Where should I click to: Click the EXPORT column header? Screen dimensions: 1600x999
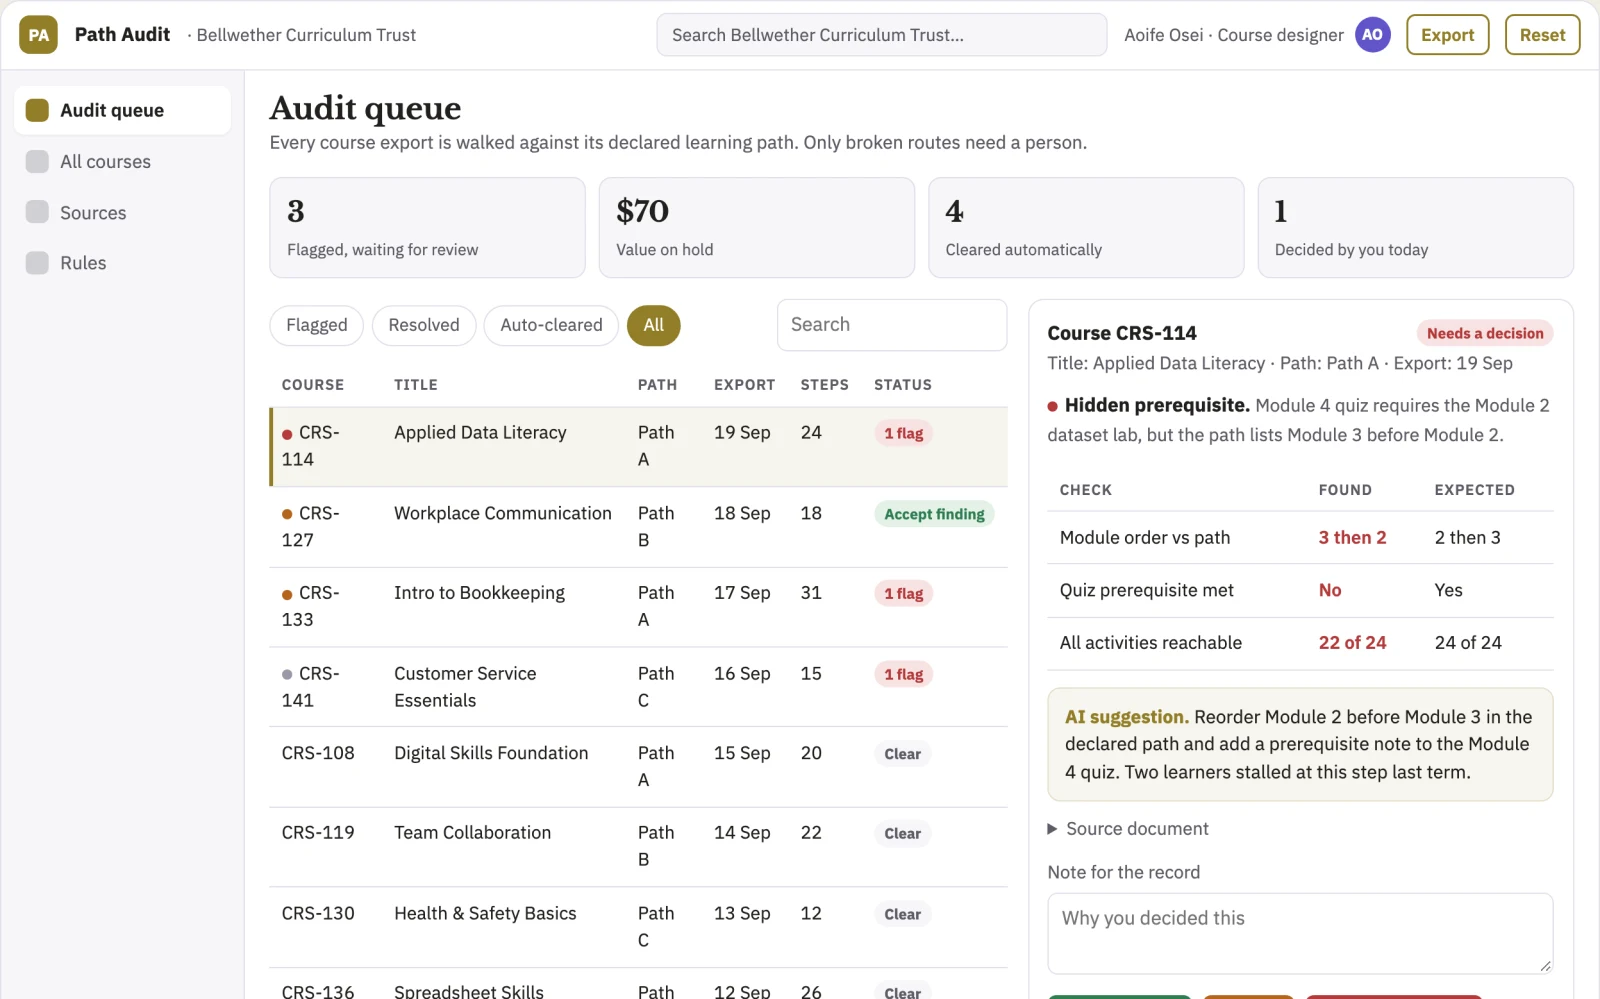tap(744, 385)
